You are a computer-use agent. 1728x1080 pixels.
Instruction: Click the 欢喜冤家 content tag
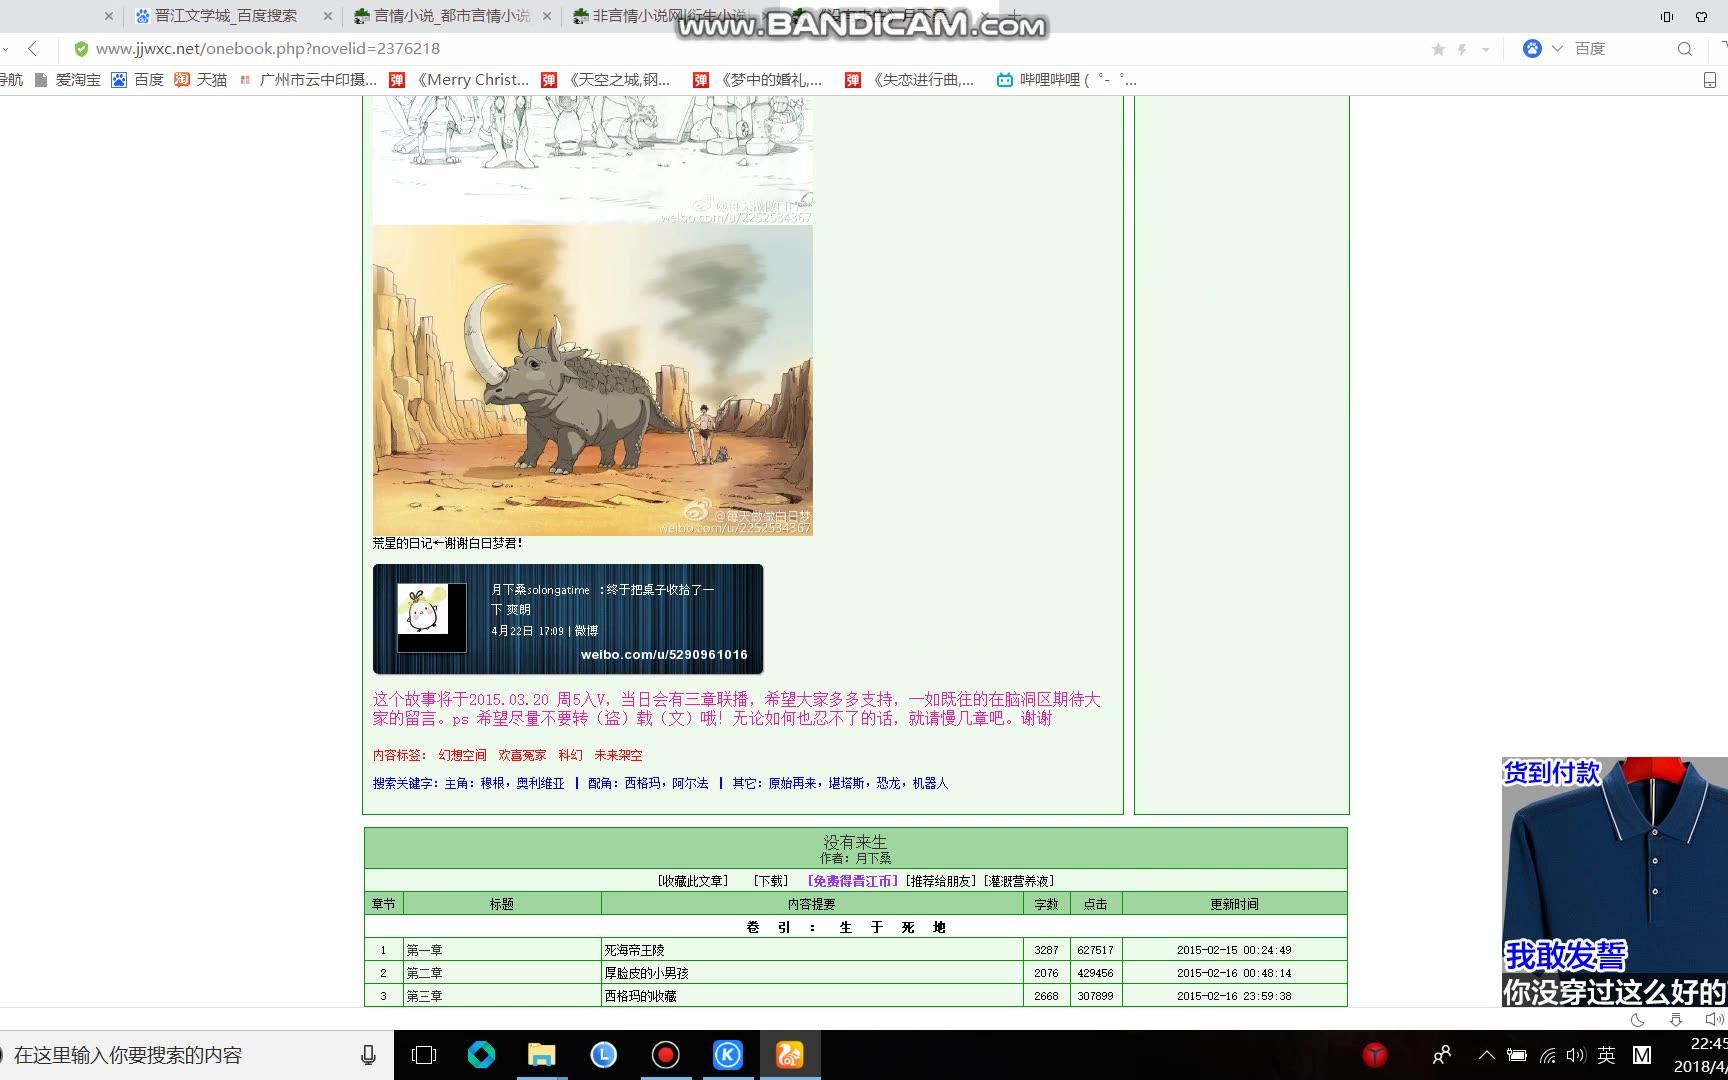pos(522,755)
